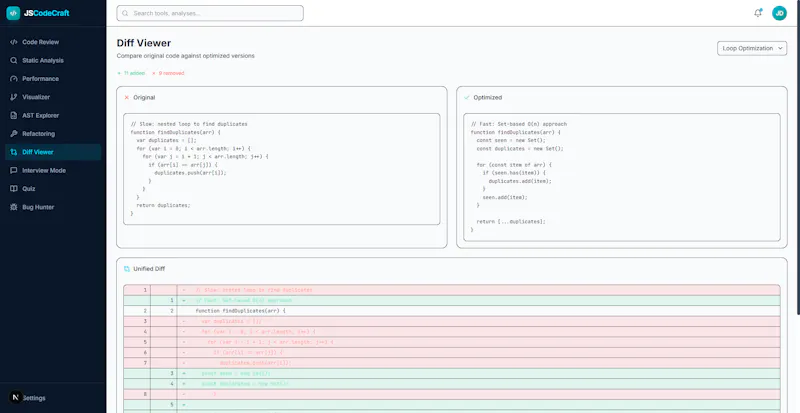Open Bug Hunter tool
Viewport: 800px width, 413px height.
click(53, 207)
